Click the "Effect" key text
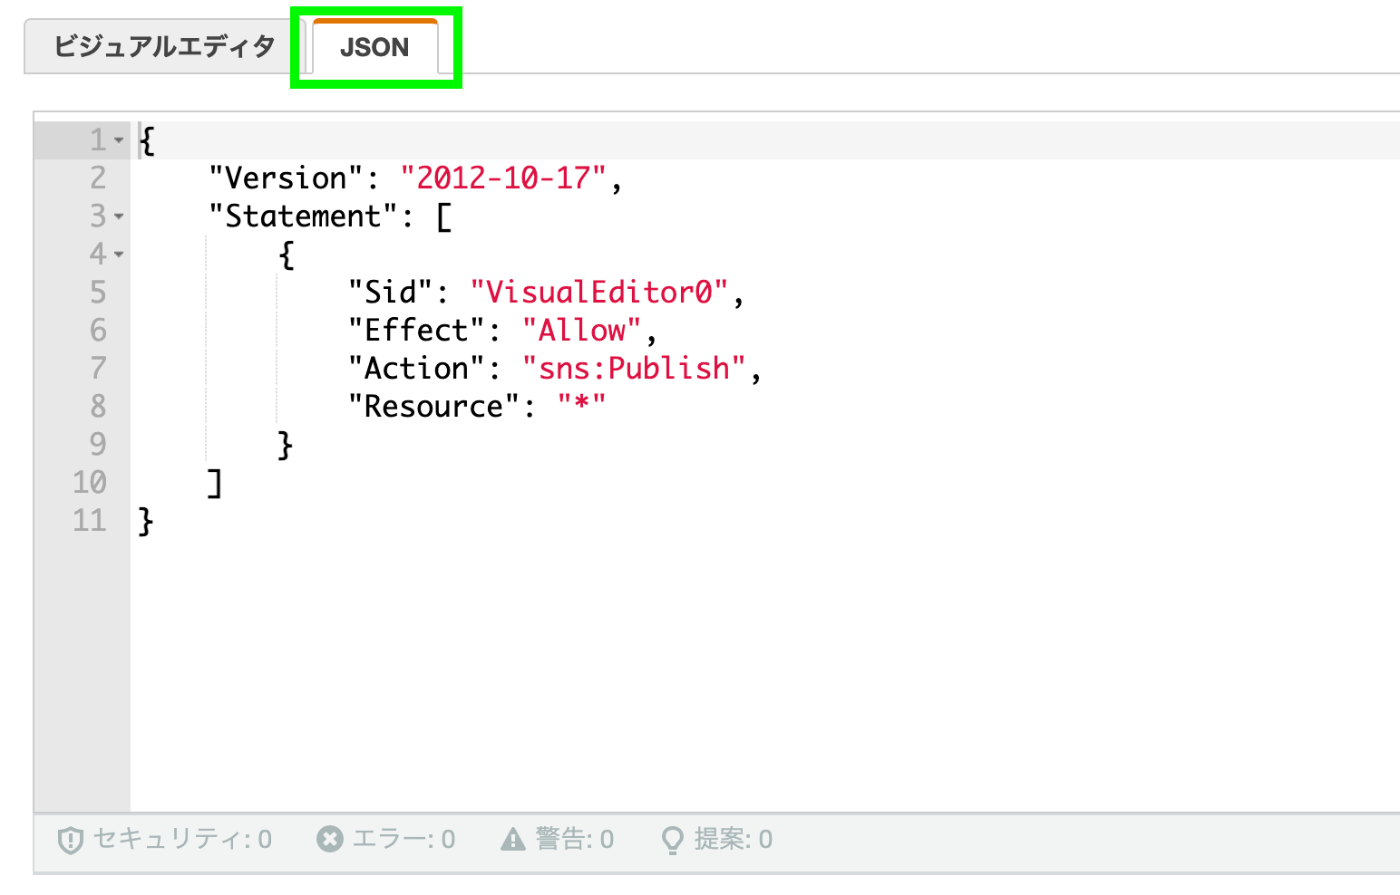This screenshot has height=895, width=1400. 416,331
